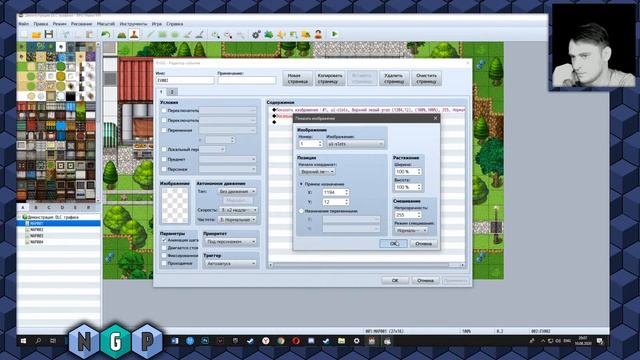Select the Flood fill tool
640x360 pixels.
coord(187,35)
